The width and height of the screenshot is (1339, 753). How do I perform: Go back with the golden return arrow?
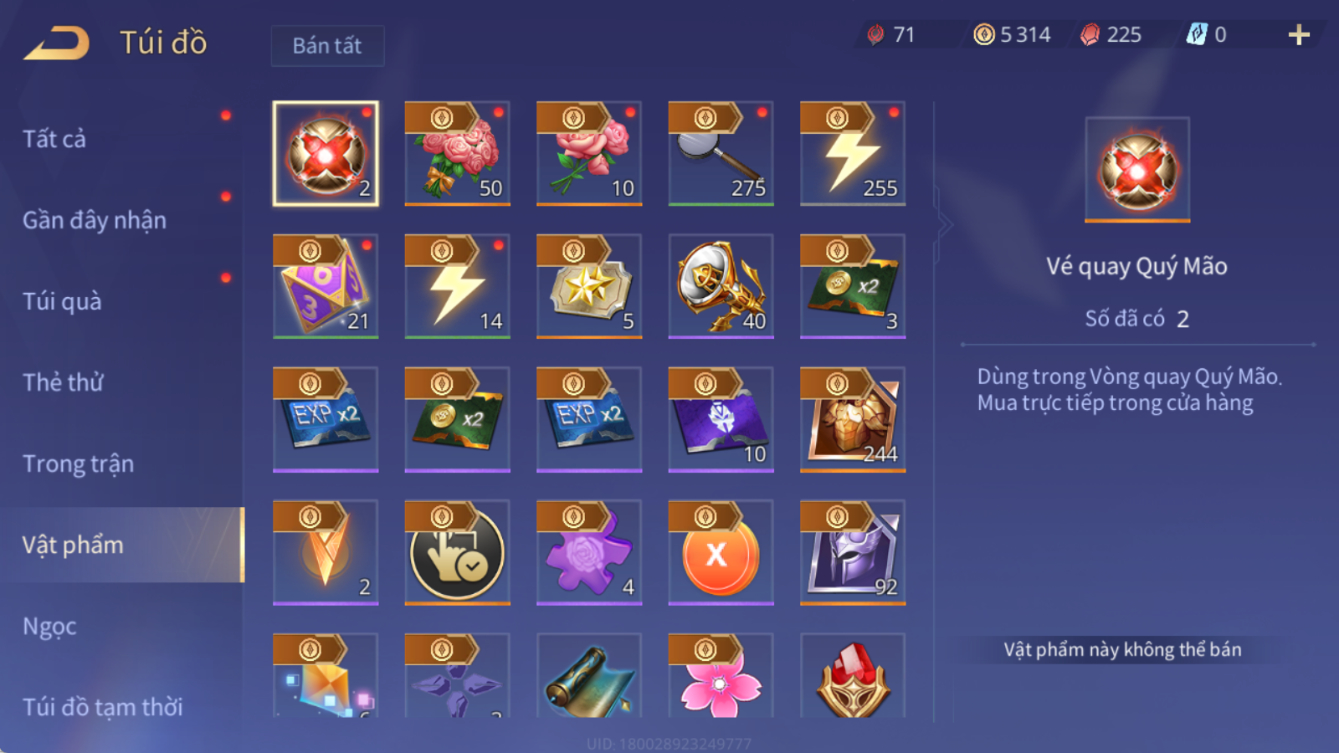[x=57, y=43]
